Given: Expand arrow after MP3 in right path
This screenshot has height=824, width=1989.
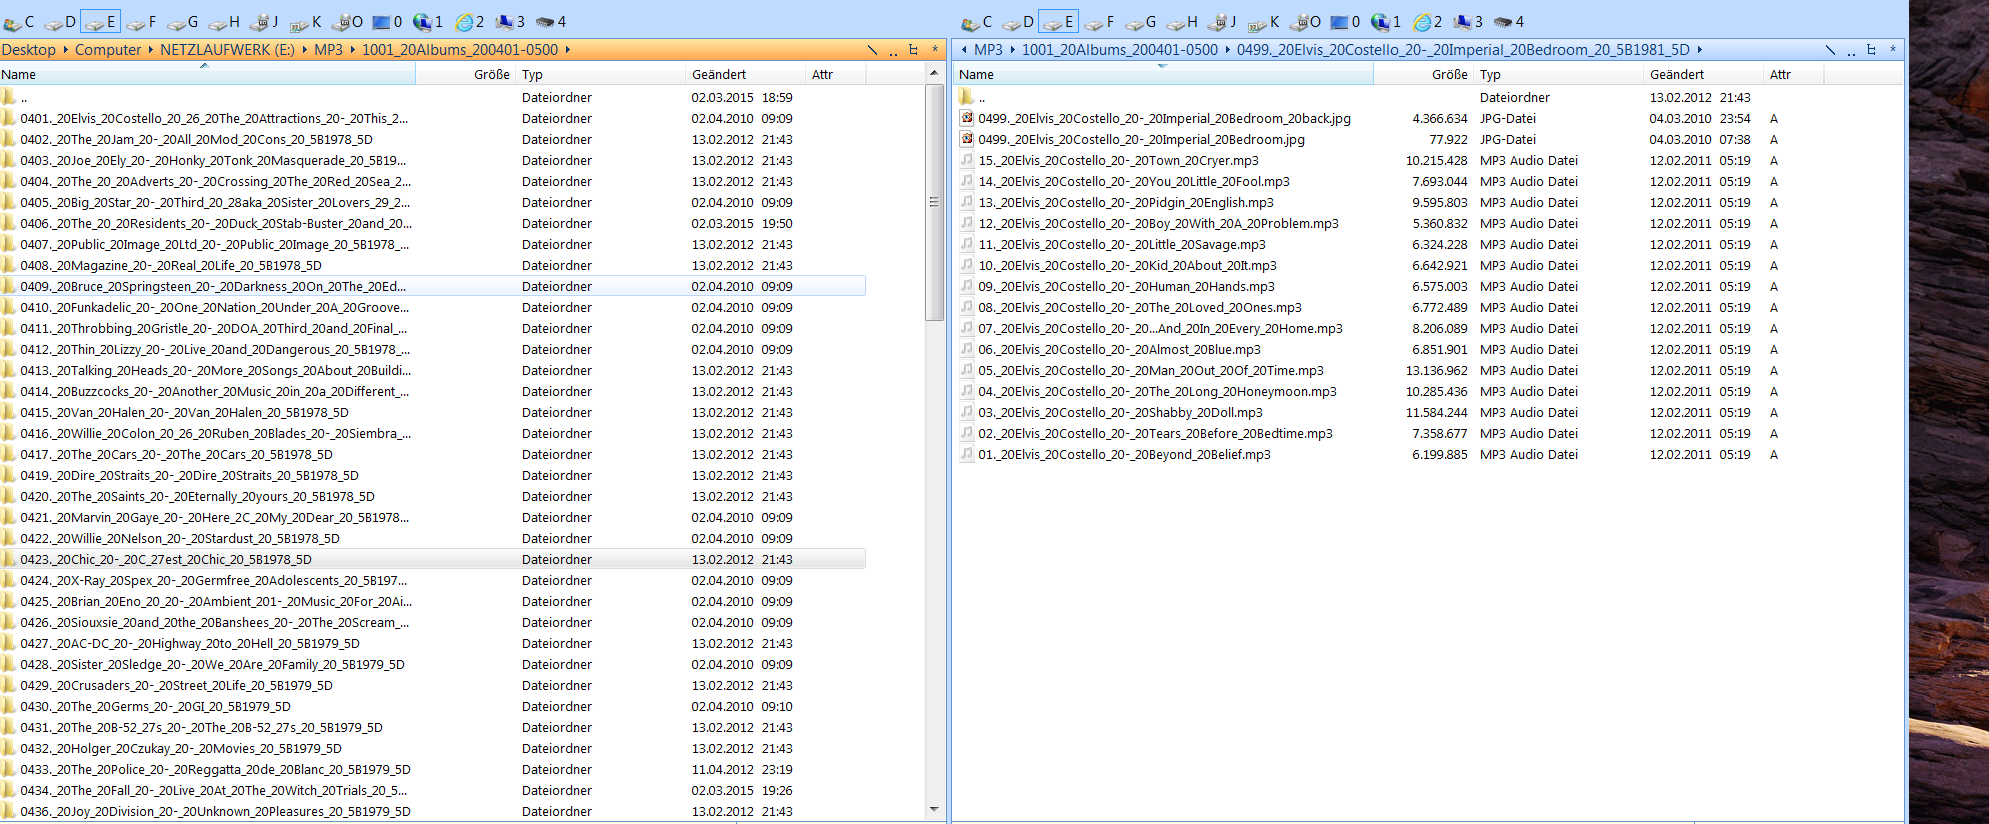Looking at the screenshot, I should tap(1012, 50).
